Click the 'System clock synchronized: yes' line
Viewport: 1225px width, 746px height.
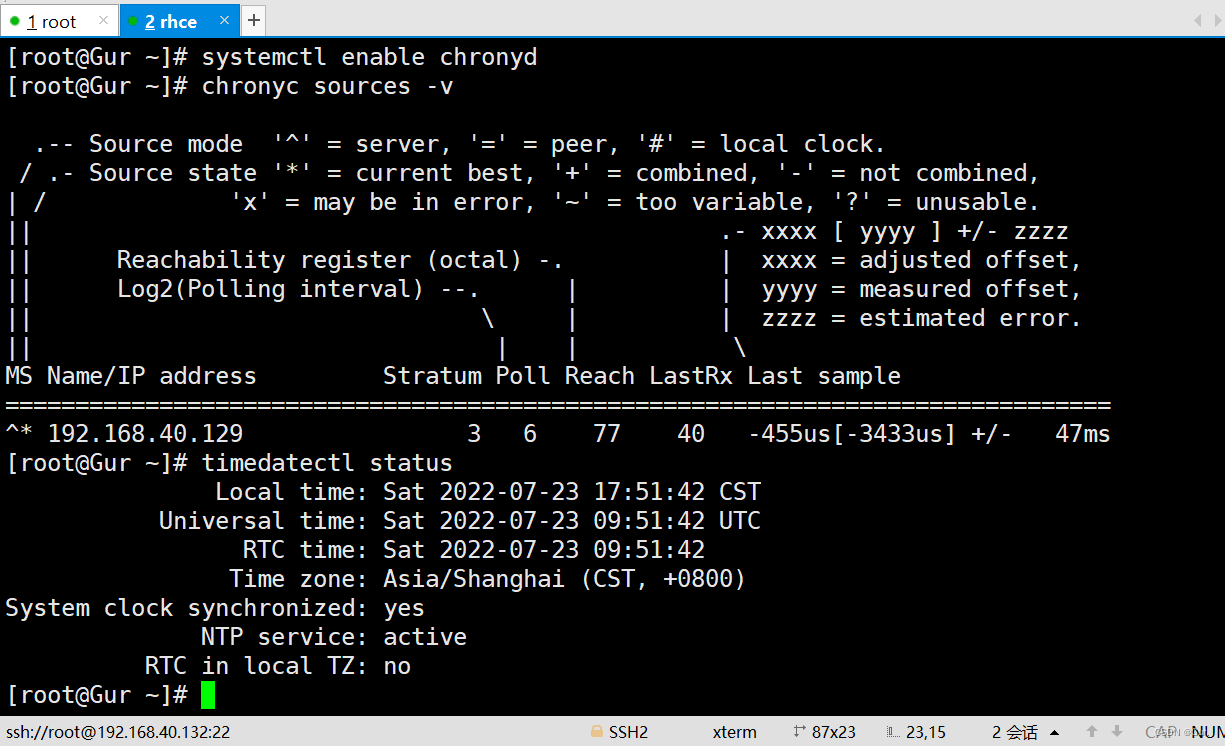tap(215, 608)
